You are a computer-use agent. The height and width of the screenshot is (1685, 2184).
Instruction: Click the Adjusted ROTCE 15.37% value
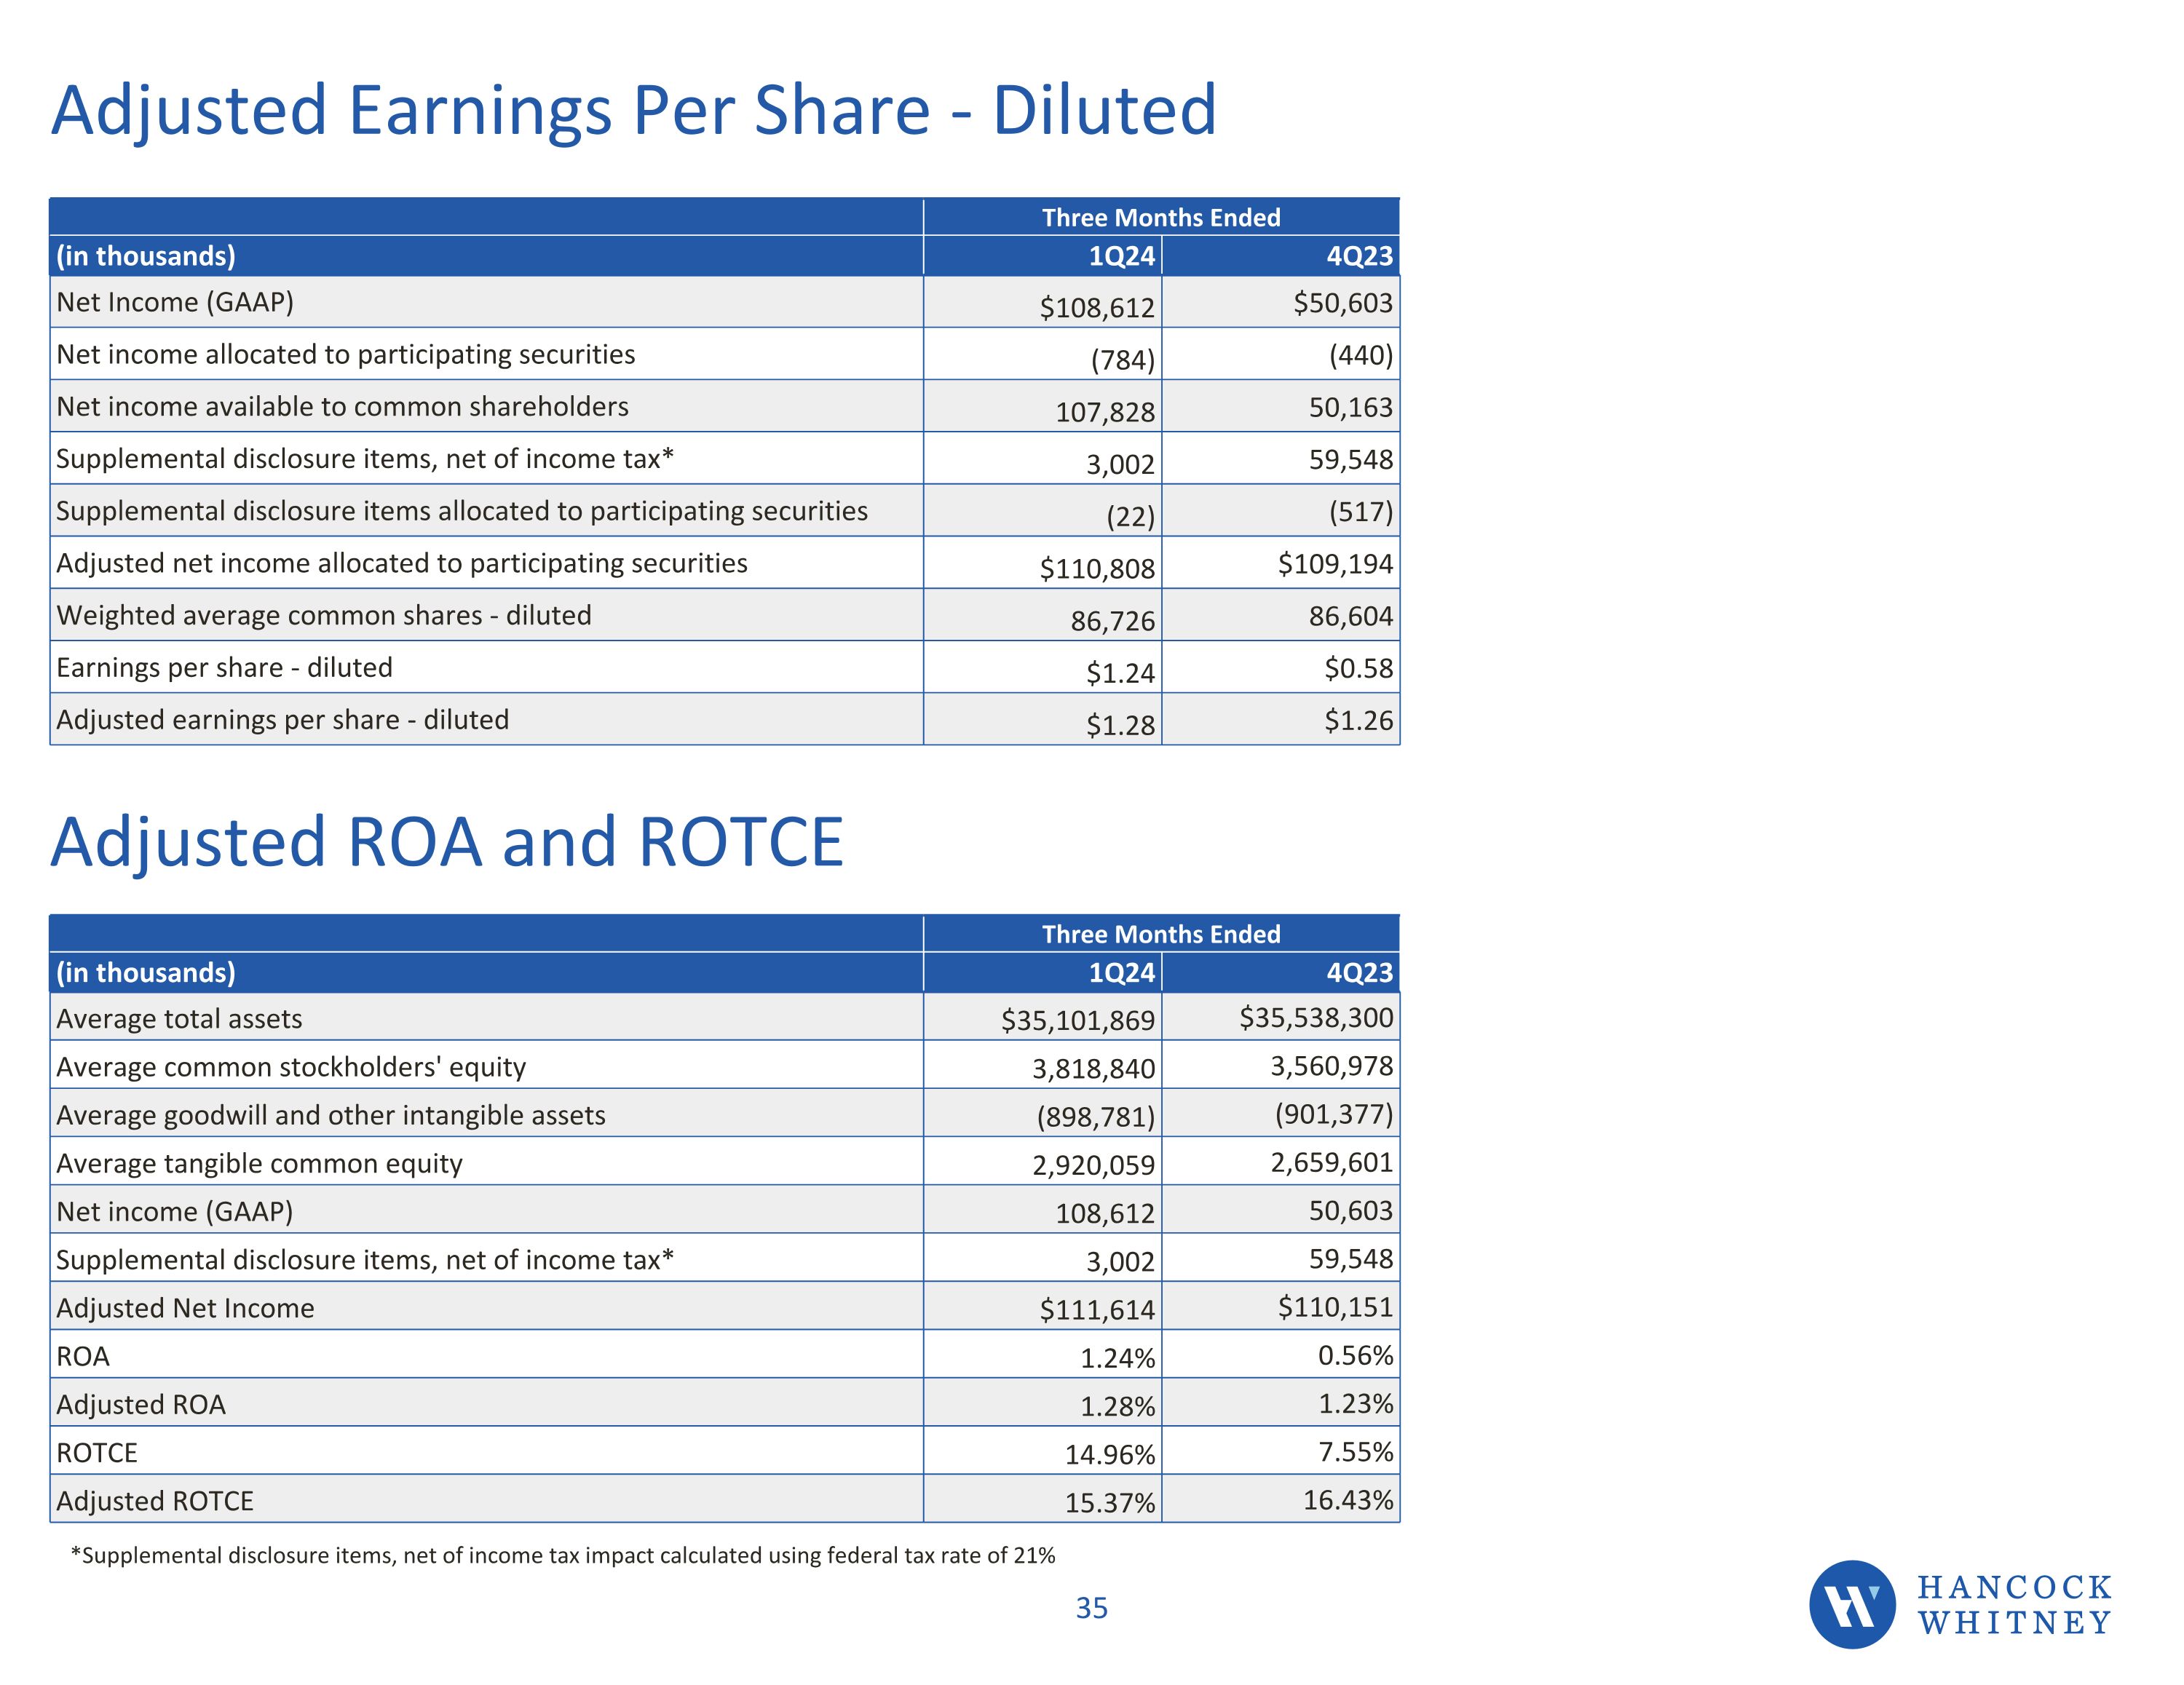point(1109,1503)
